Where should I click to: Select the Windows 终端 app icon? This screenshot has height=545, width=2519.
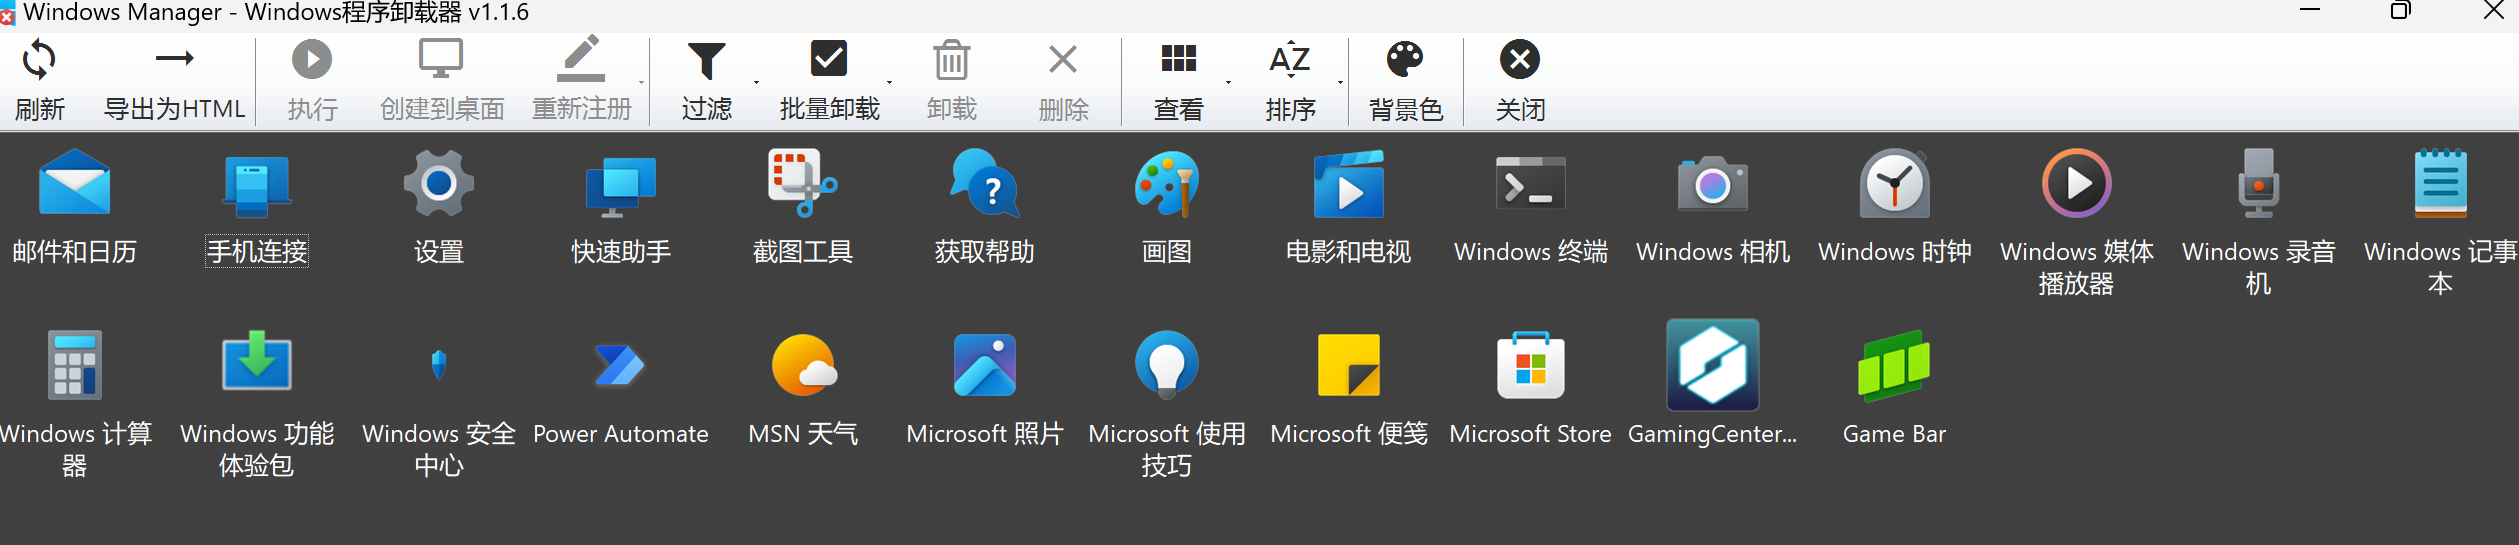click(1531, 184)
